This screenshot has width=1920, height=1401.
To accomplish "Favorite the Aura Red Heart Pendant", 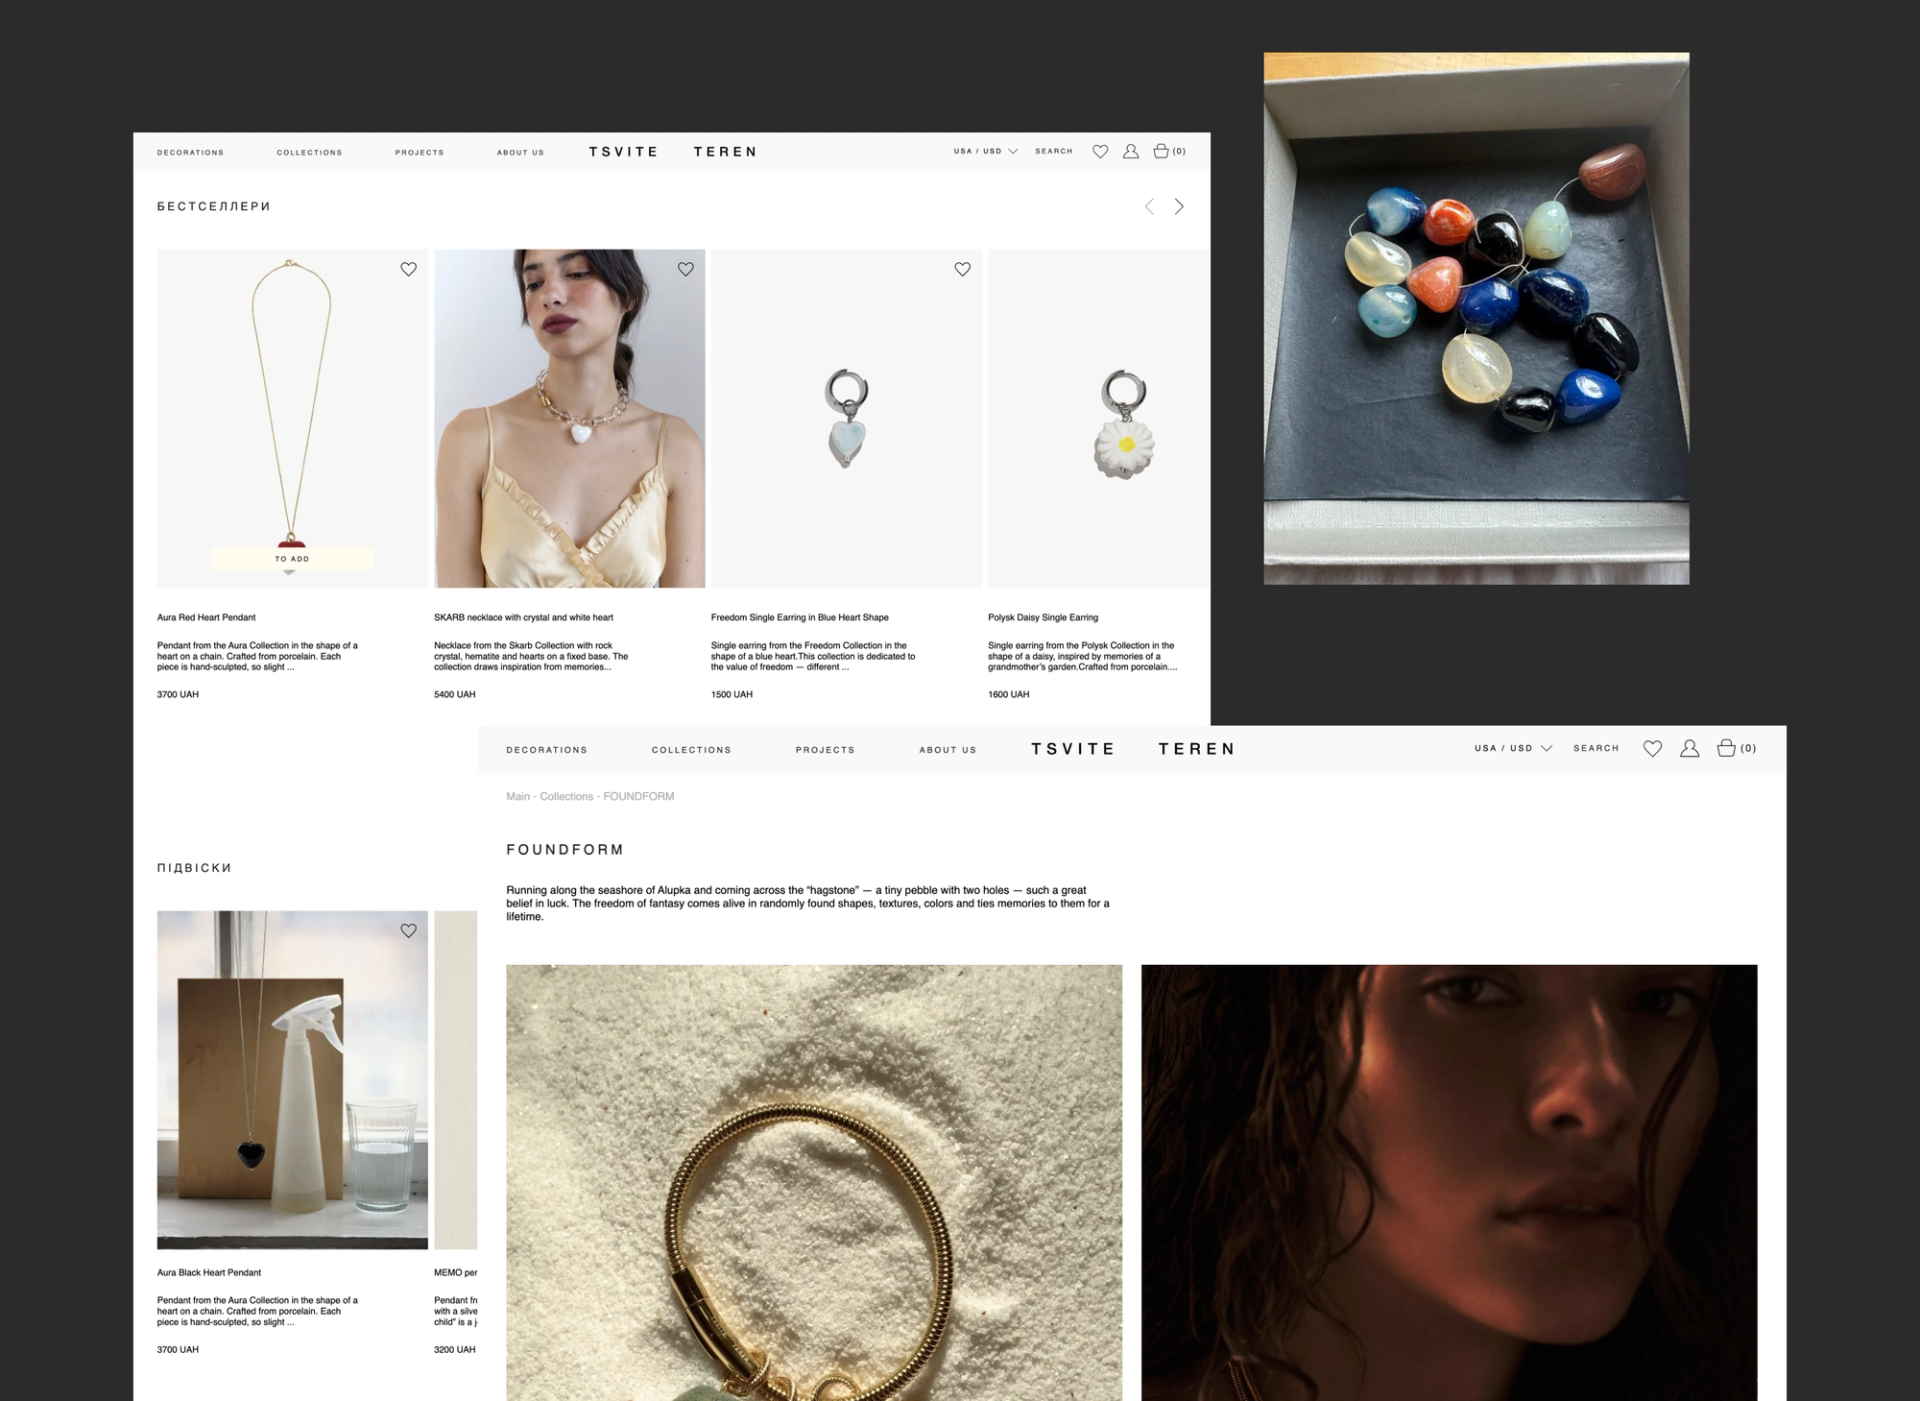I will click(x=408, y=269).
